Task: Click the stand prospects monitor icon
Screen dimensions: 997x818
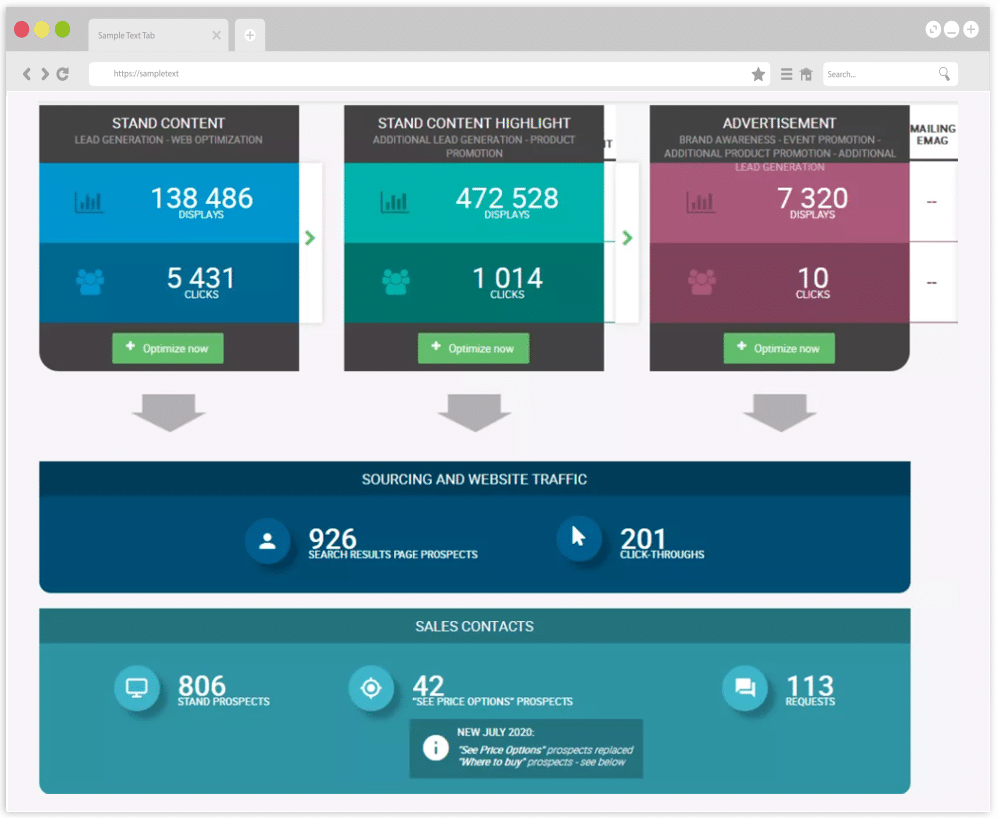Action: point(137,688)
